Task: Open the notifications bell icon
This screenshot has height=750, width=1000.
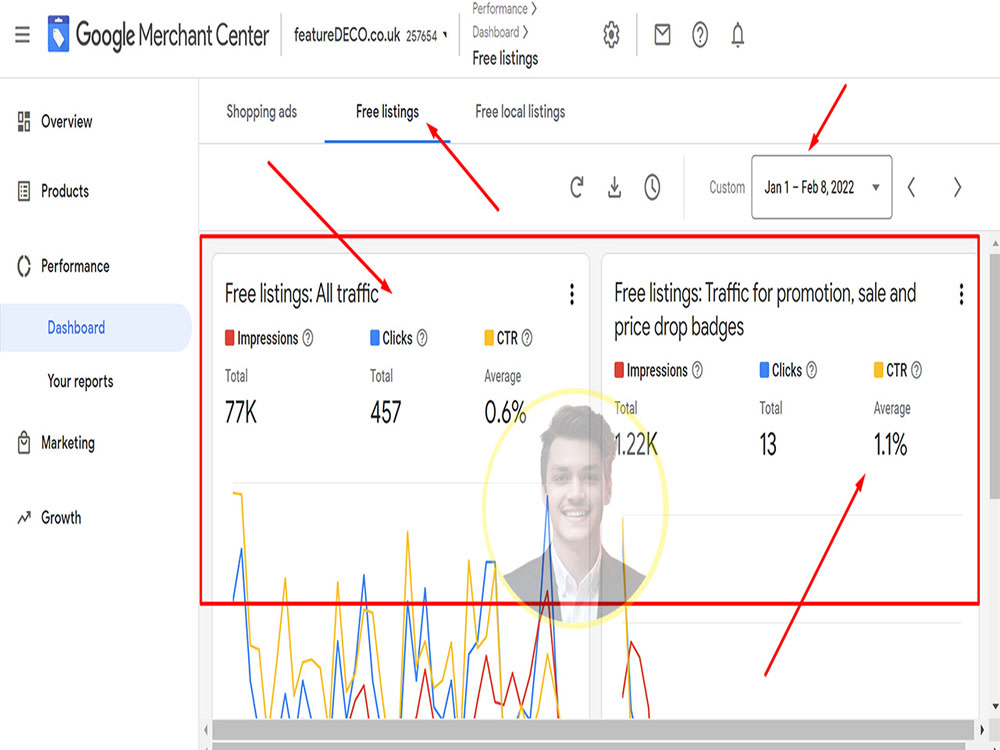Action: click(737, 35)
